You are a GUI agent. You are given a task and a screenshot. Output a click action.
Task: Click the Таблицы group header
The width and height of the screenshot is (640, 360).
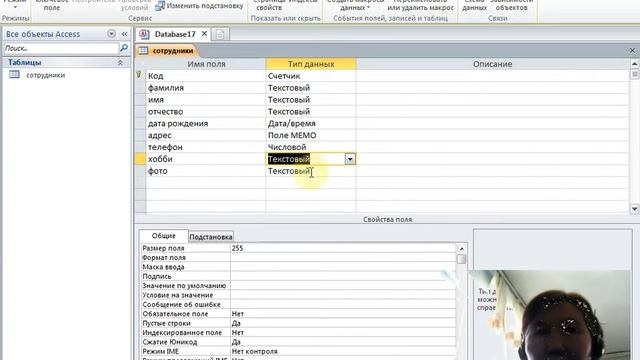66,63
